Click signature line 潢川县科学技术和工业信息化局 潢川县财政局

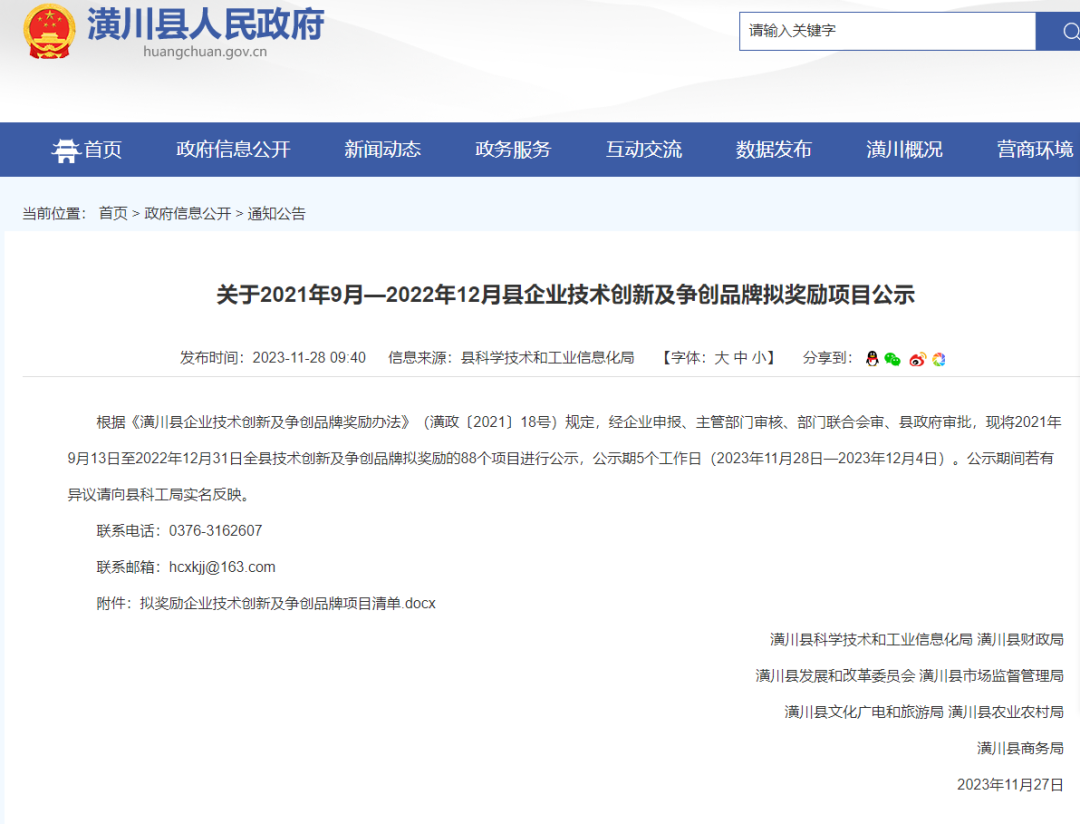917,639
